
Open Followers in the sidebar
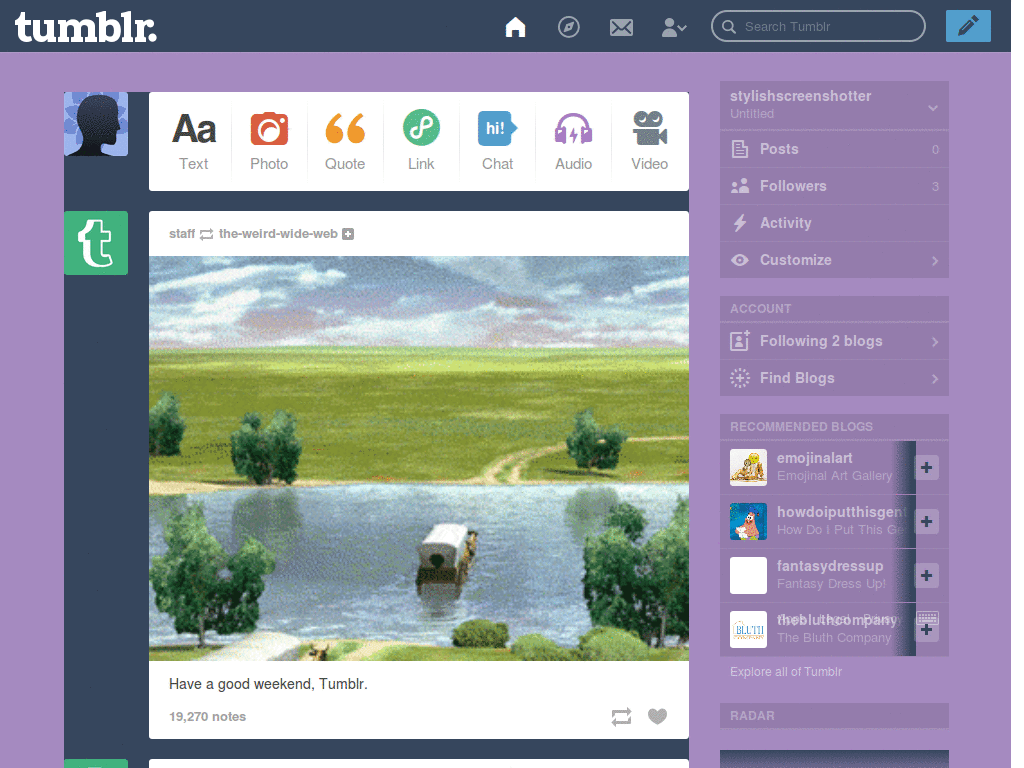[834, 186]
